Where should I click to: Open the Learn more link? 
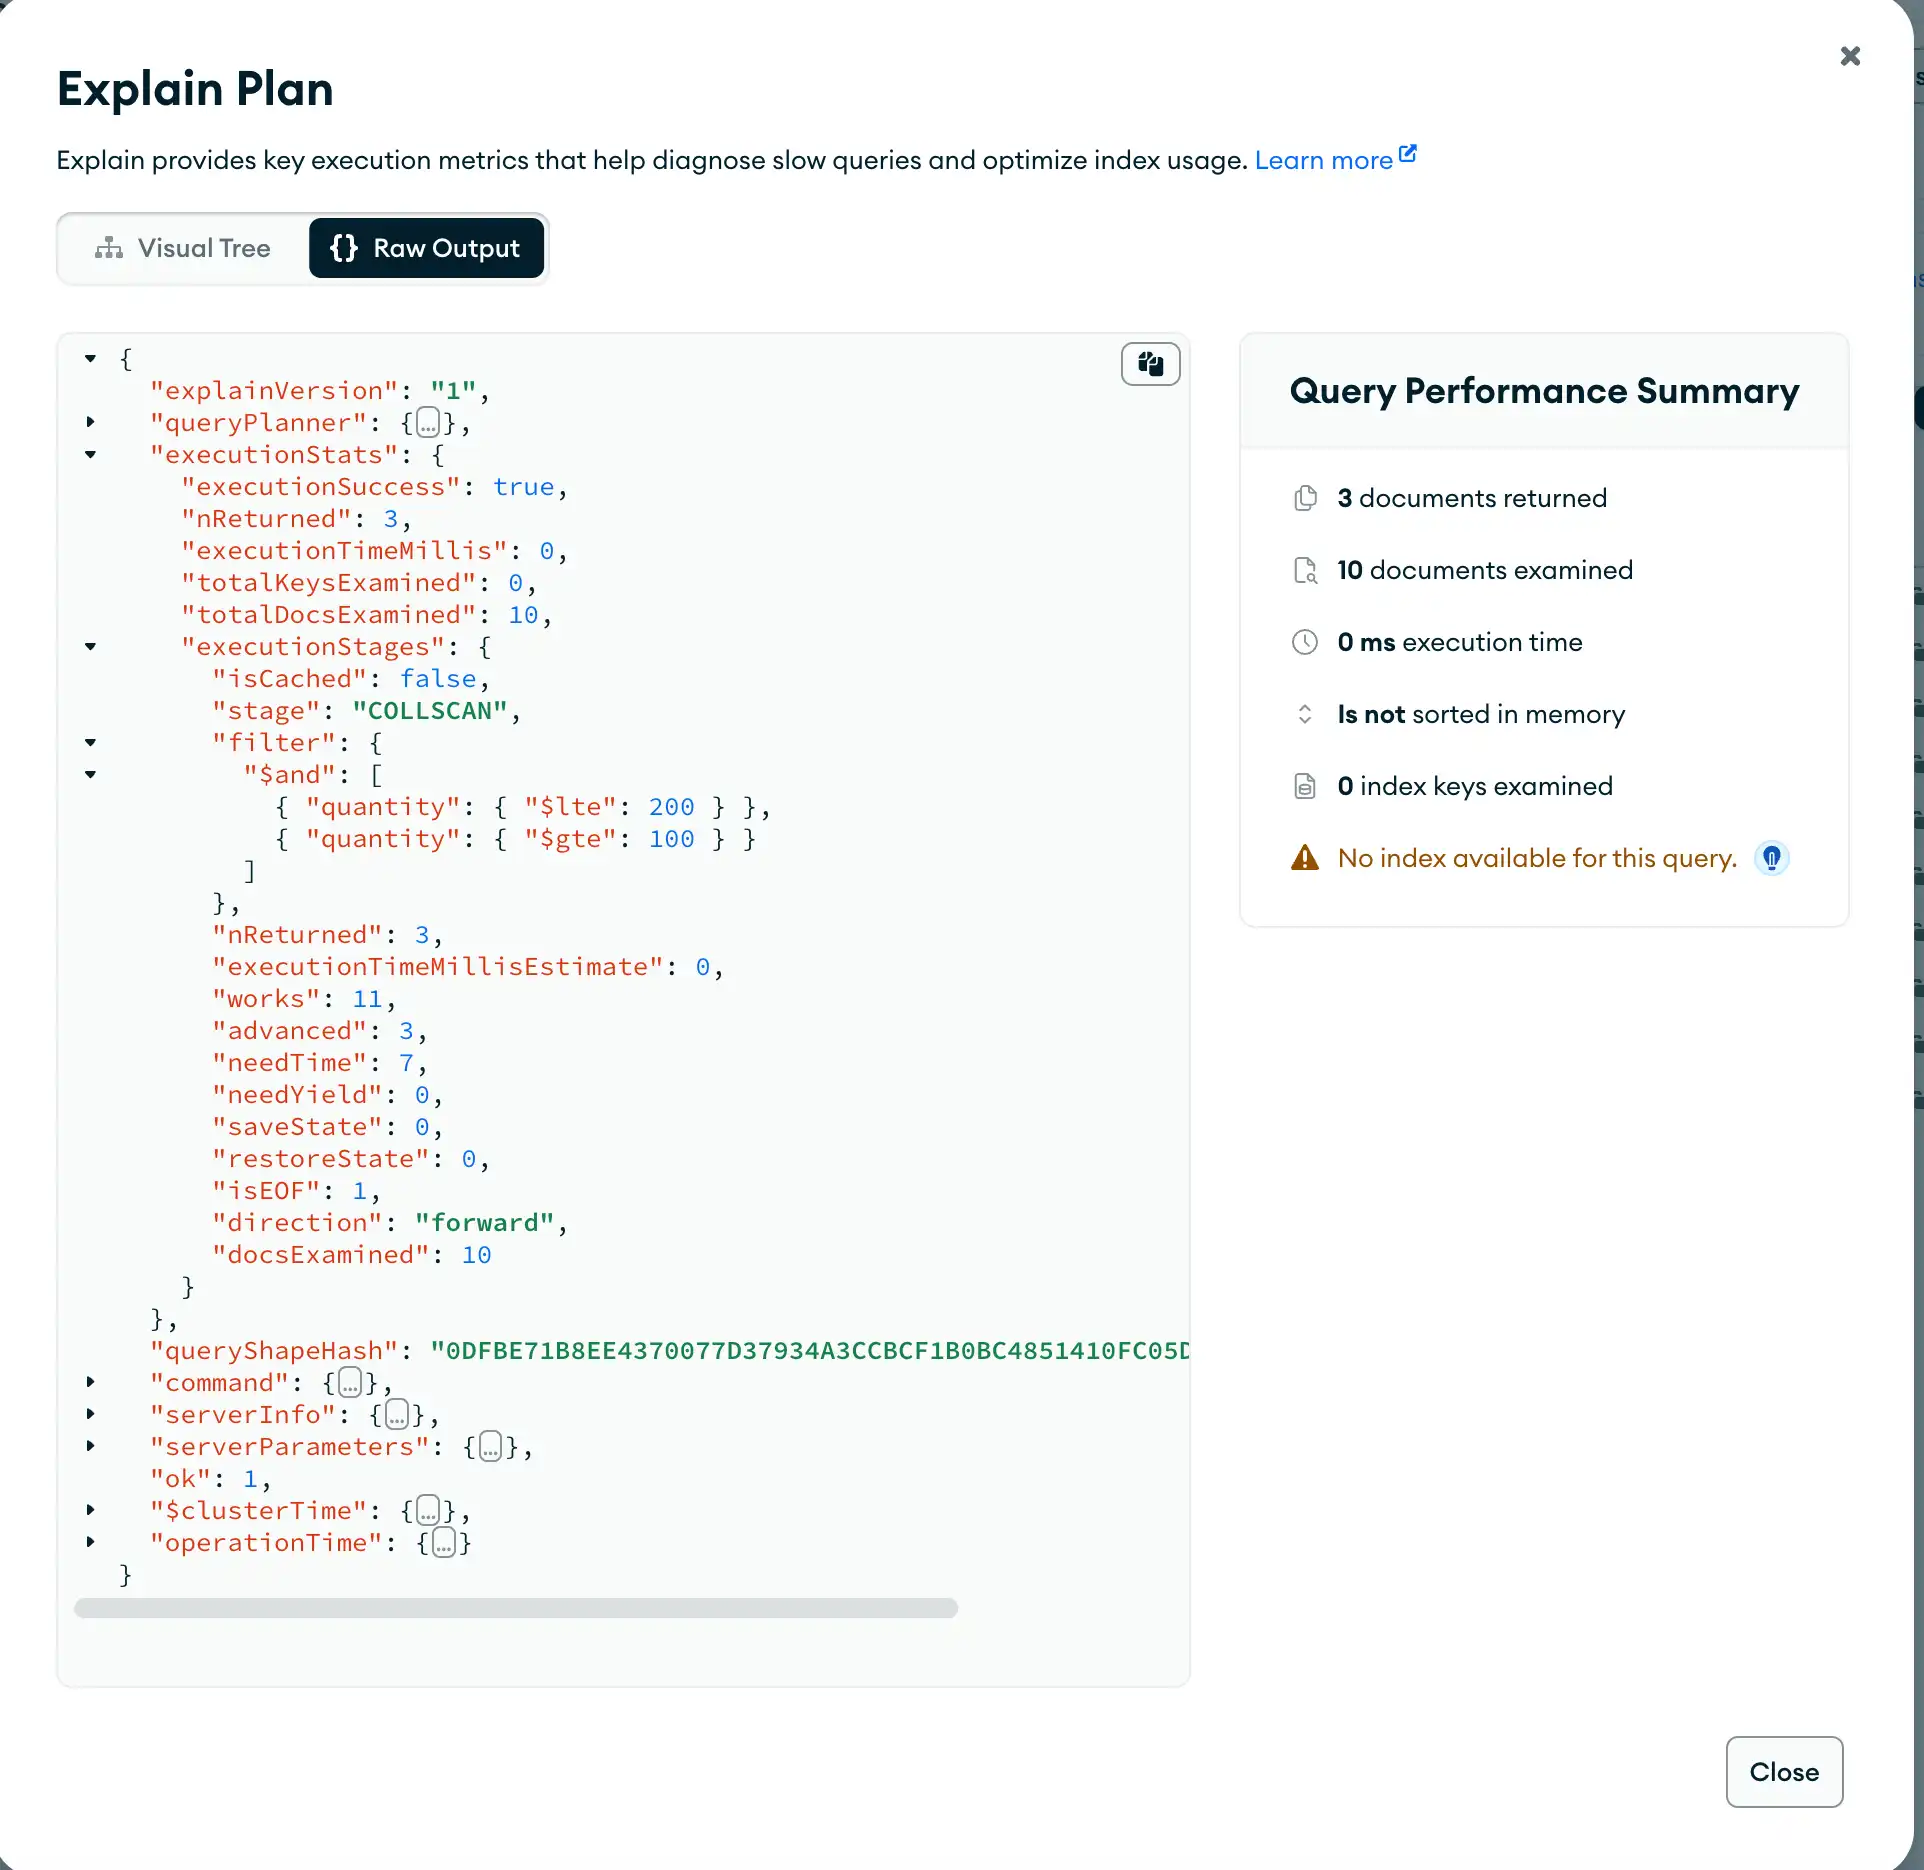pos(1326,159)
